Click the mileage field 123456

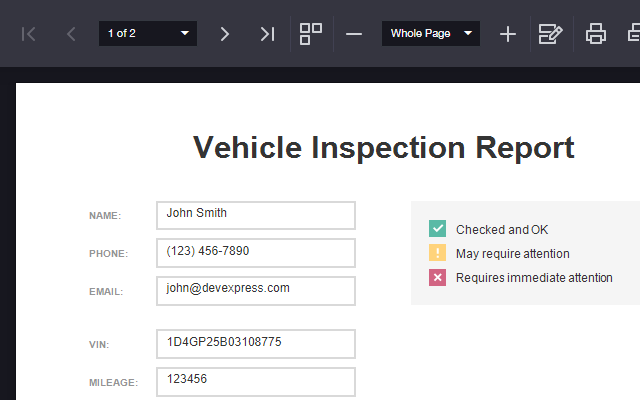[x=255, y=381]
